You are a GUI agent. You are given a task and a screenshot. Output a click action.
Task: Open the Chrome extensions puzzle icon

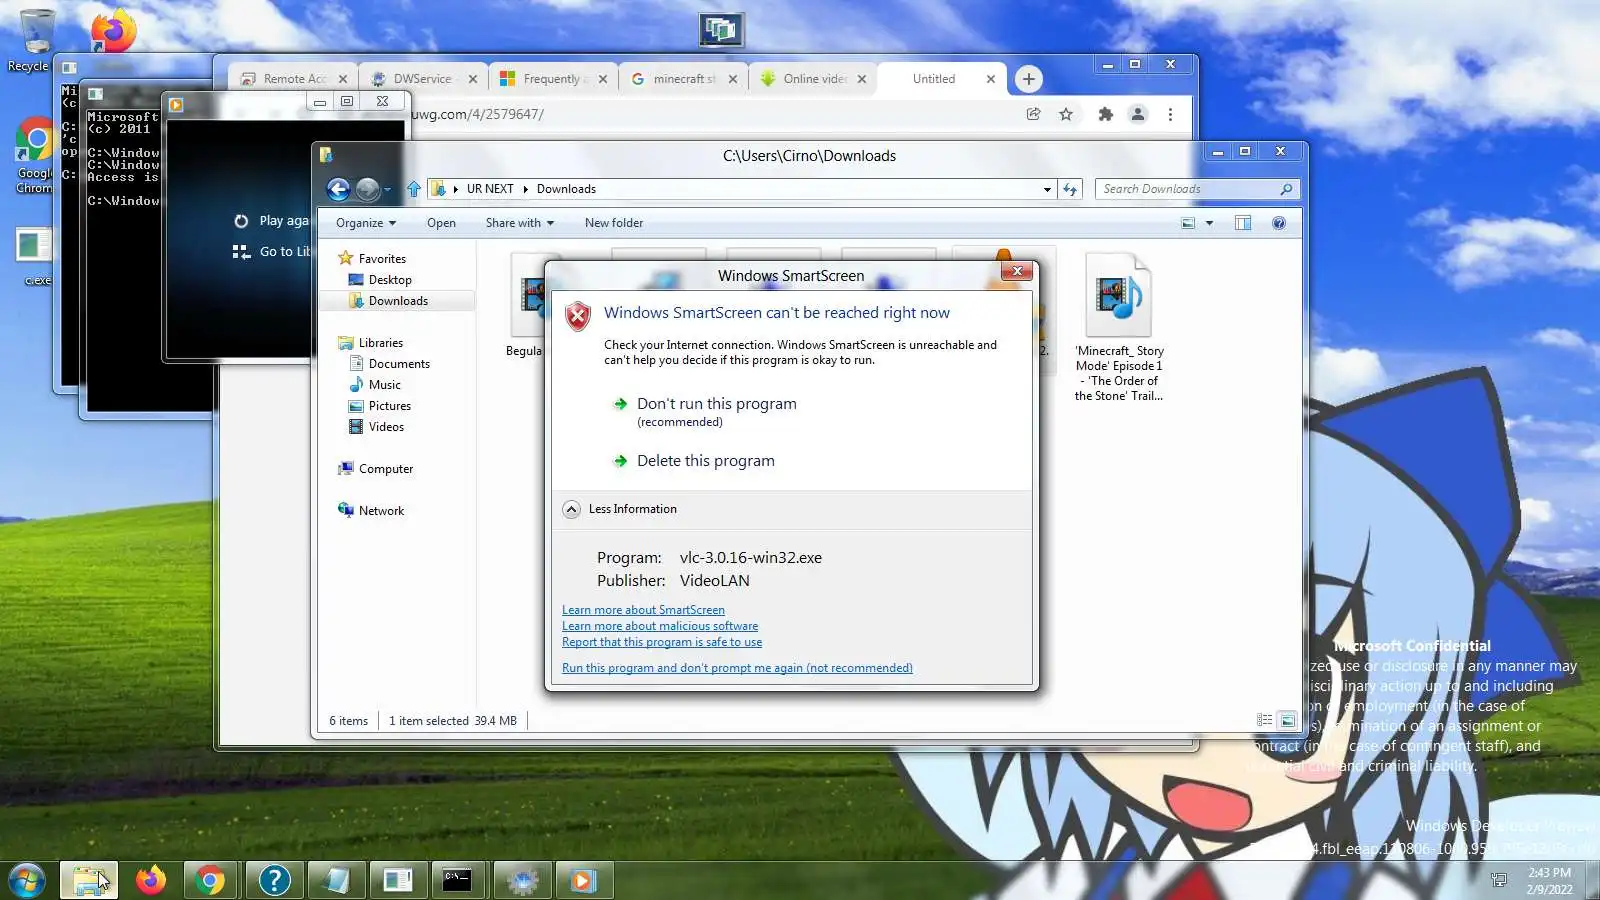pyautogui.click(x=1105, y=114)
